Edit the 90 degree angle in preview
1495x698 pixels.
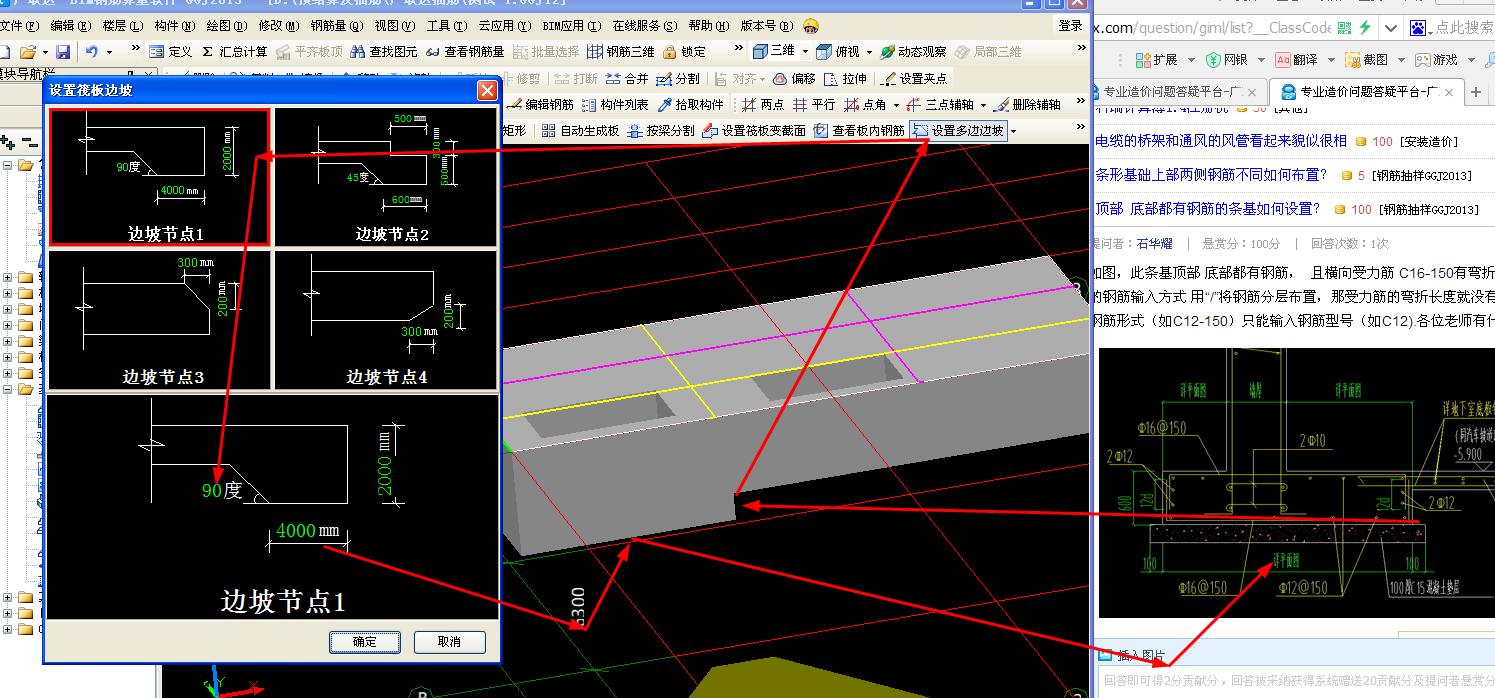222,491
